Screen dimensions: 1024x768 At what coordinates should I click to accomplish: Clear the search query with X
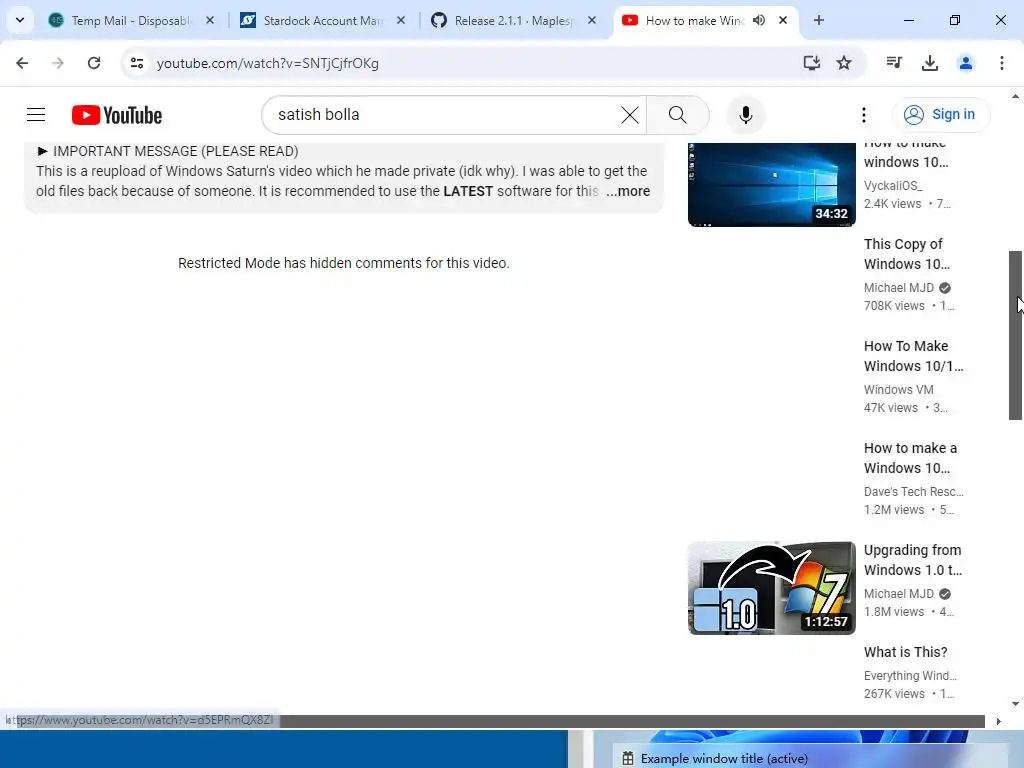pyautogui.click(x=630, y=115)
